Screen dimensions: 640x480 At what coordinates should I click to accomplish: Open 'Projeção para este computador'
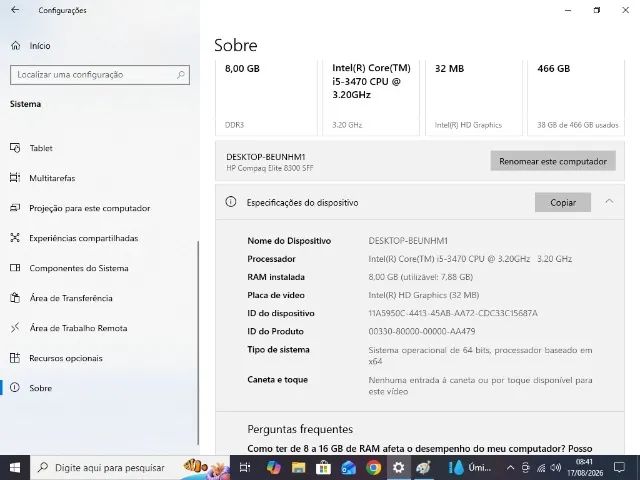(x=90, y=208)
